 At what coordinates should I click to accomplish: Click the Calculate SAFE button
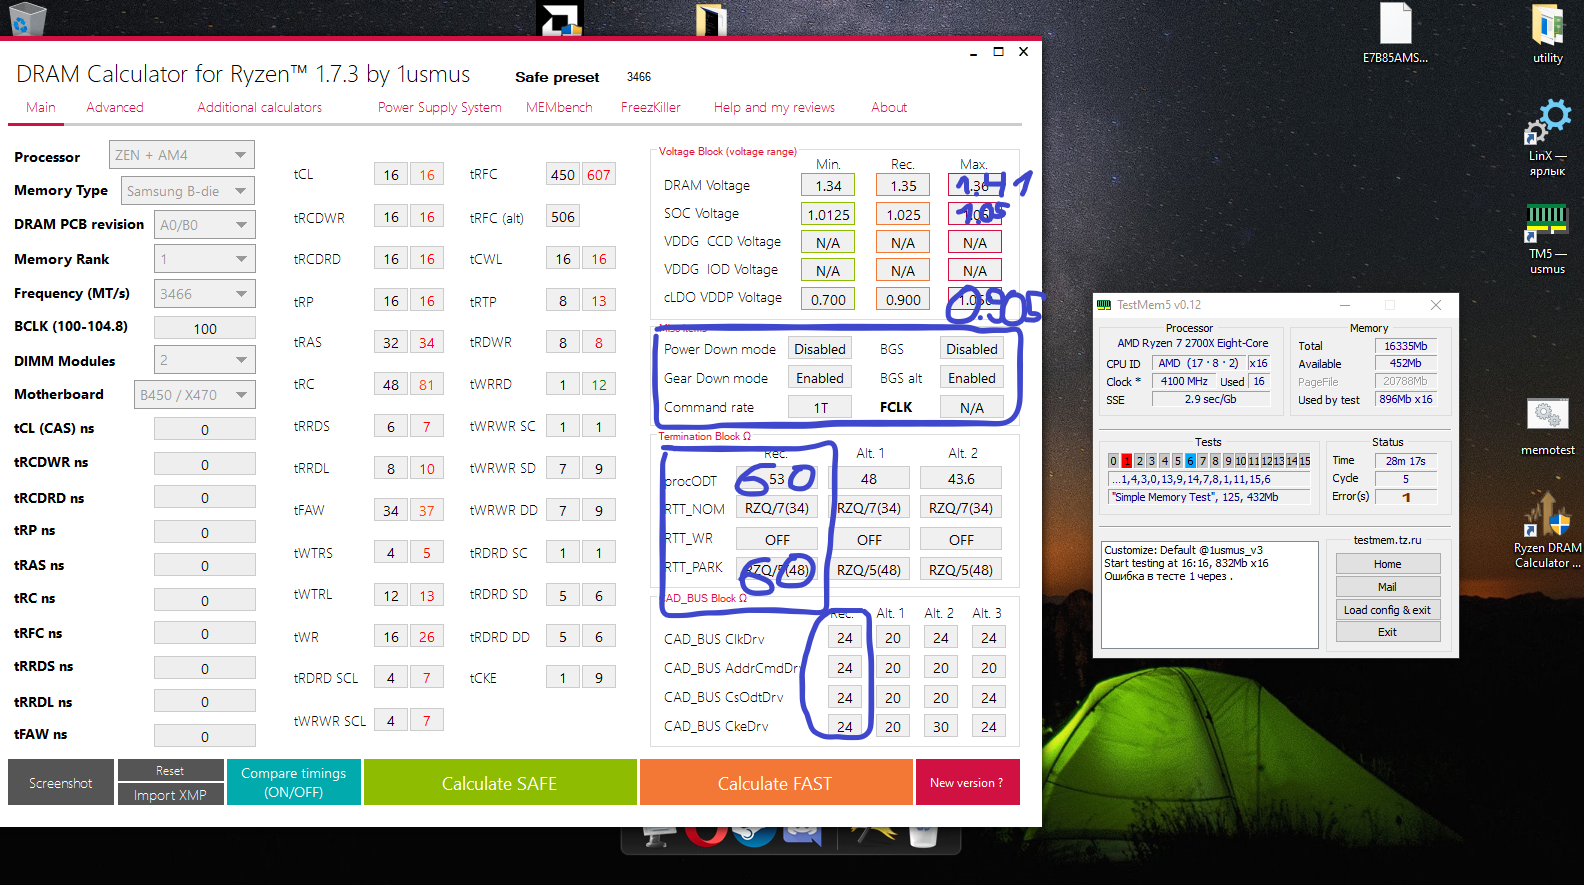pyautogui.click(x=500, y=783)
